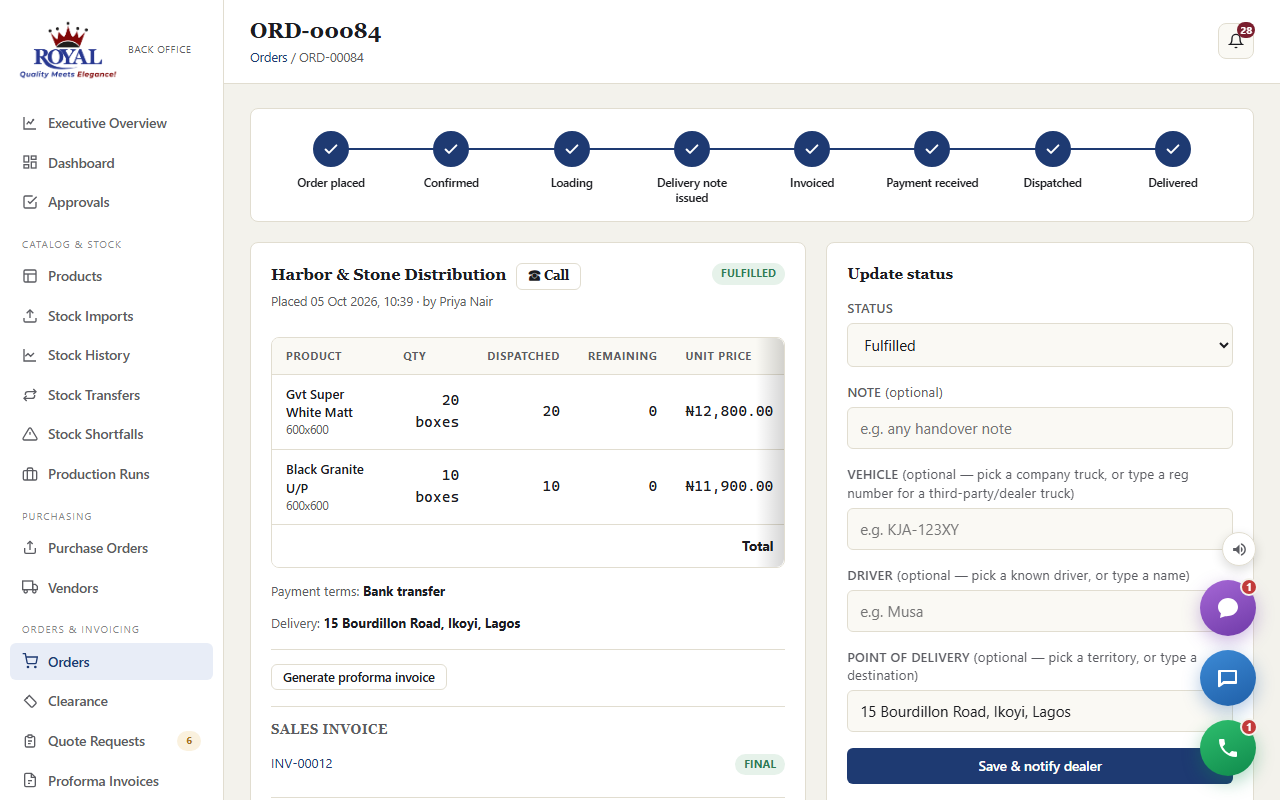Click the Executive Overview chart icon

30,123
